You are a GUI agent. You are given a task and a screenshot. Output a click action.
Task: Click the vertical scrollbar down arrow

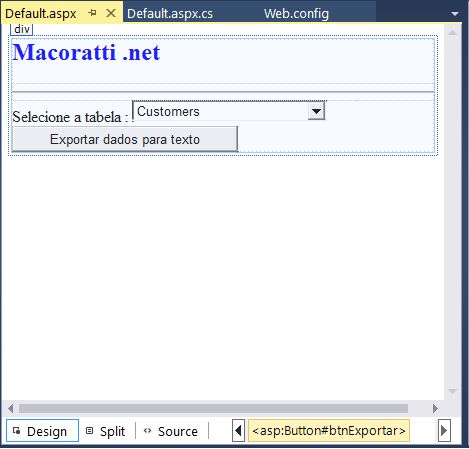452,391
